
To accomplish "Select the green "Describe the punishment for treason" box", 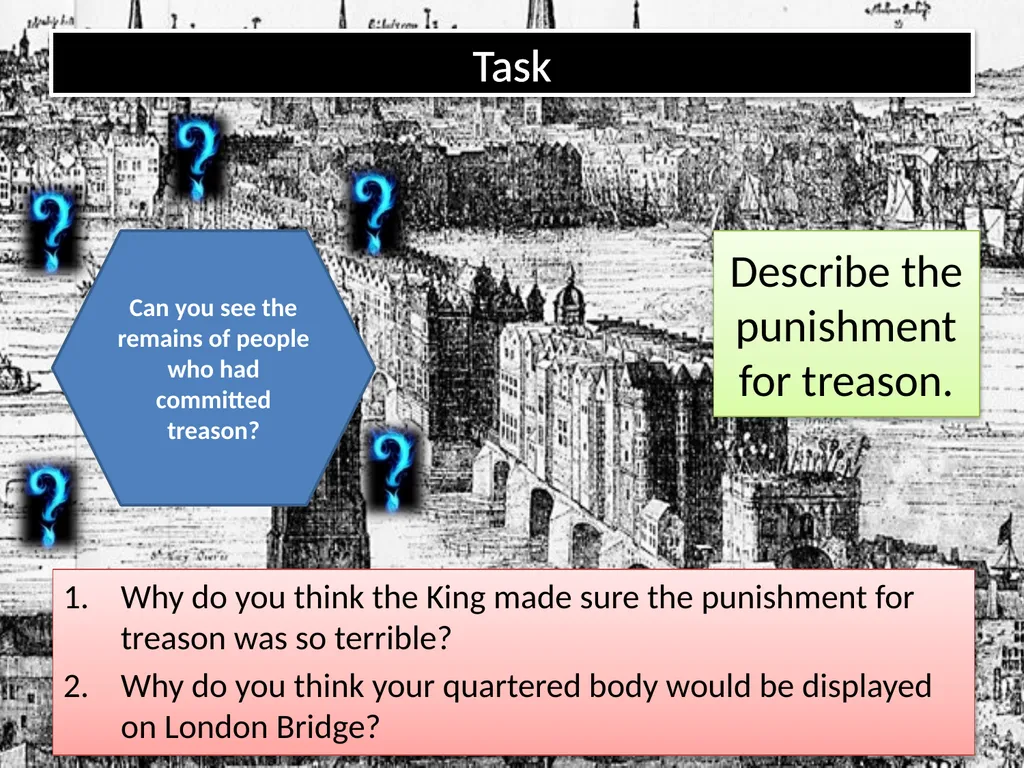I will click(846, 323).
